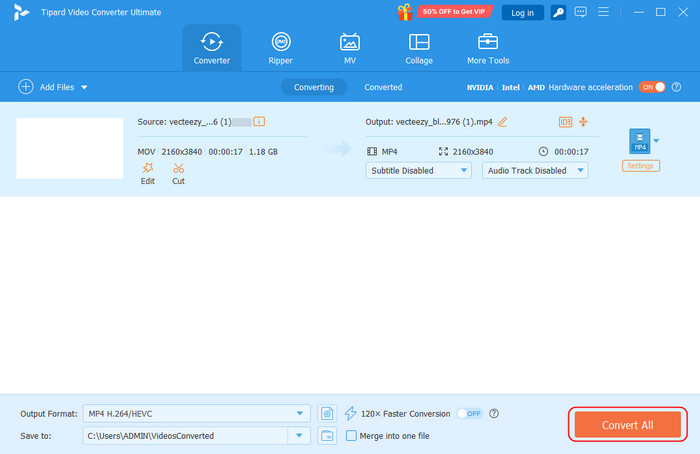This screenshot has height=454, width=700.
Task: Click the Log in button
Action: click(x=522, y=12)
